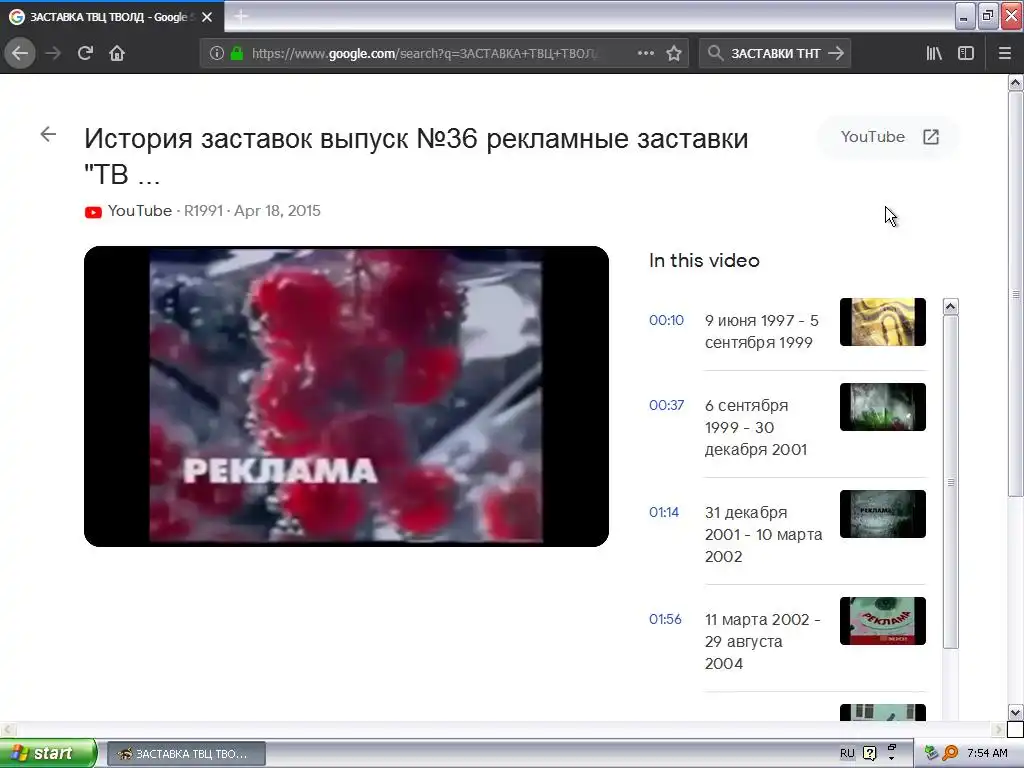Image resolution: width=1024 pixels, height=768 pixels.
Task: Click the orange magnifier tray icon
Action: click(x=950, y=754)
